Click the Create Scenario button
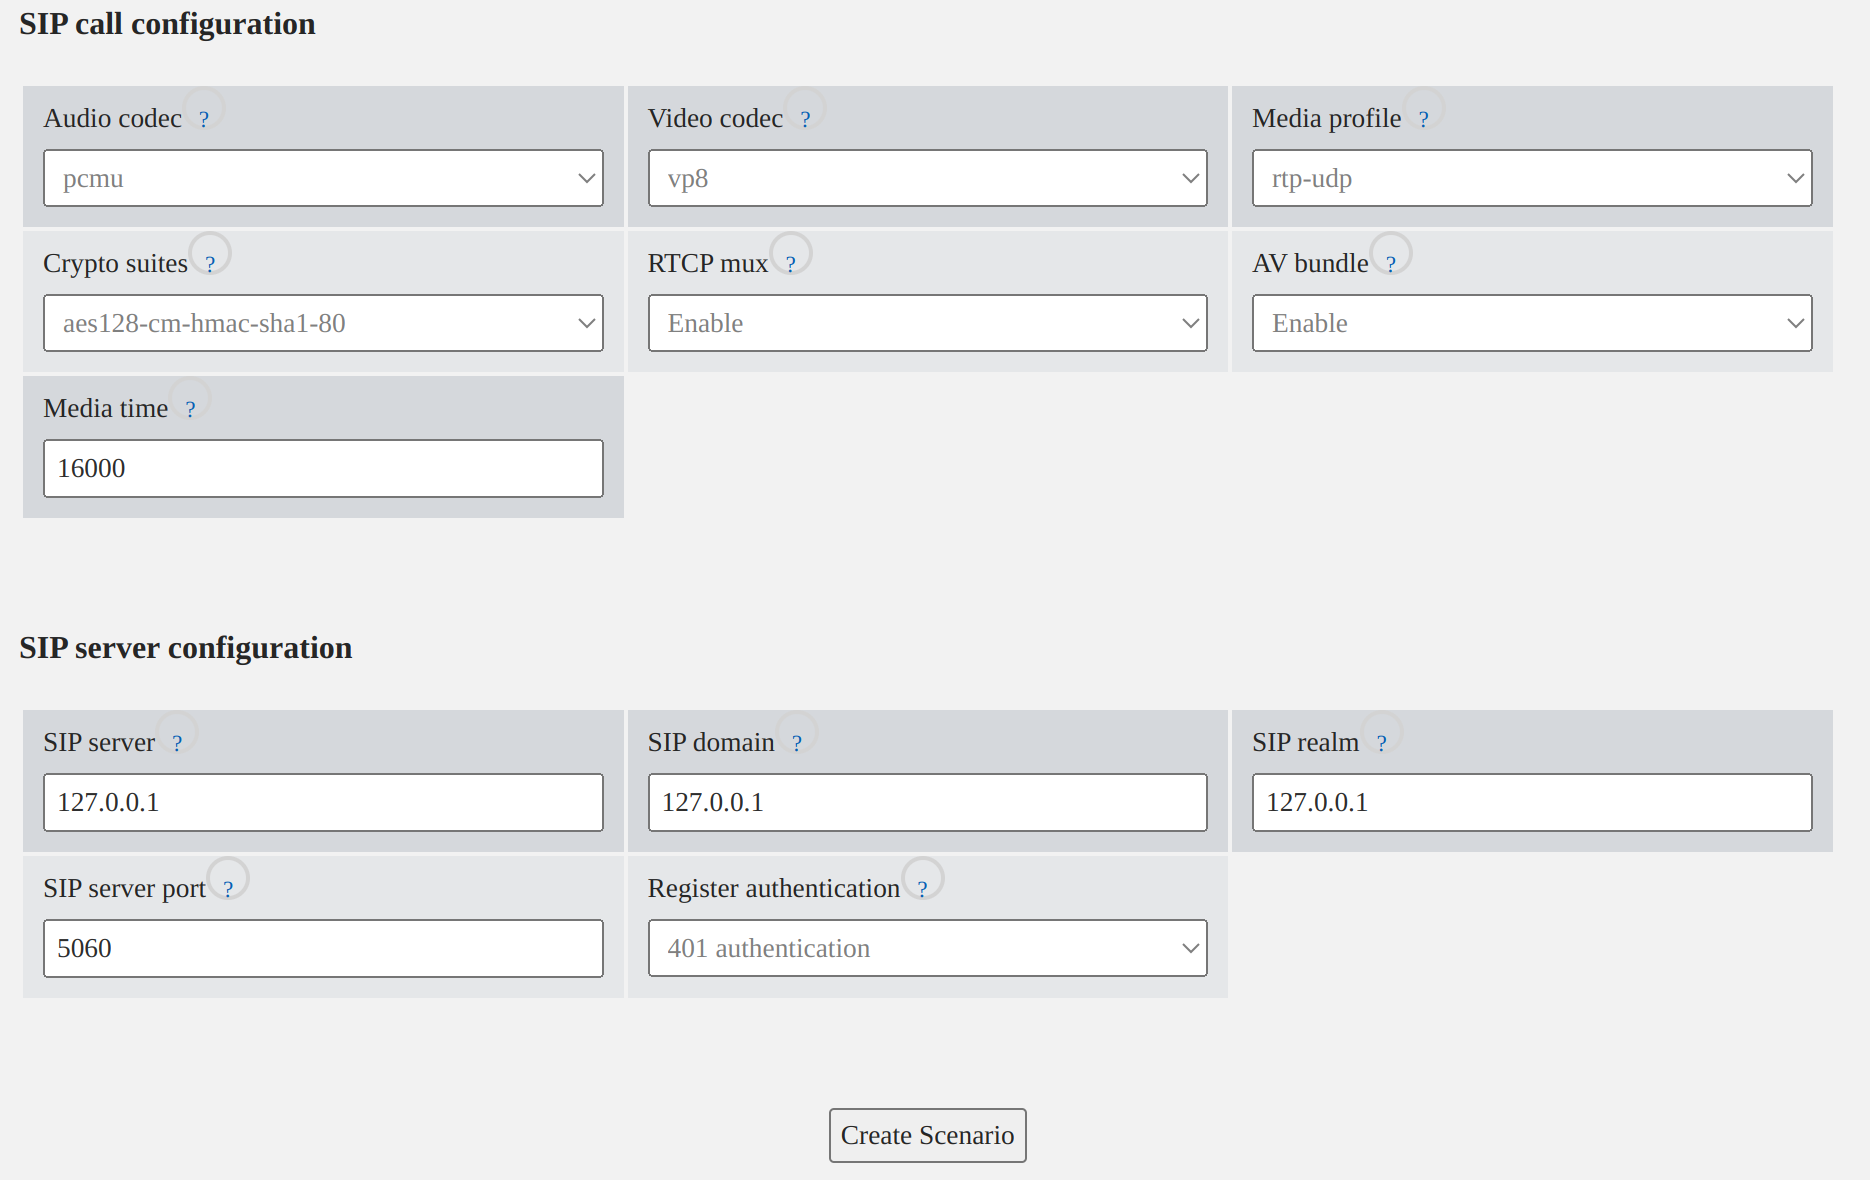Viewport: 1870px width, 1180px height. [927, 1135]
